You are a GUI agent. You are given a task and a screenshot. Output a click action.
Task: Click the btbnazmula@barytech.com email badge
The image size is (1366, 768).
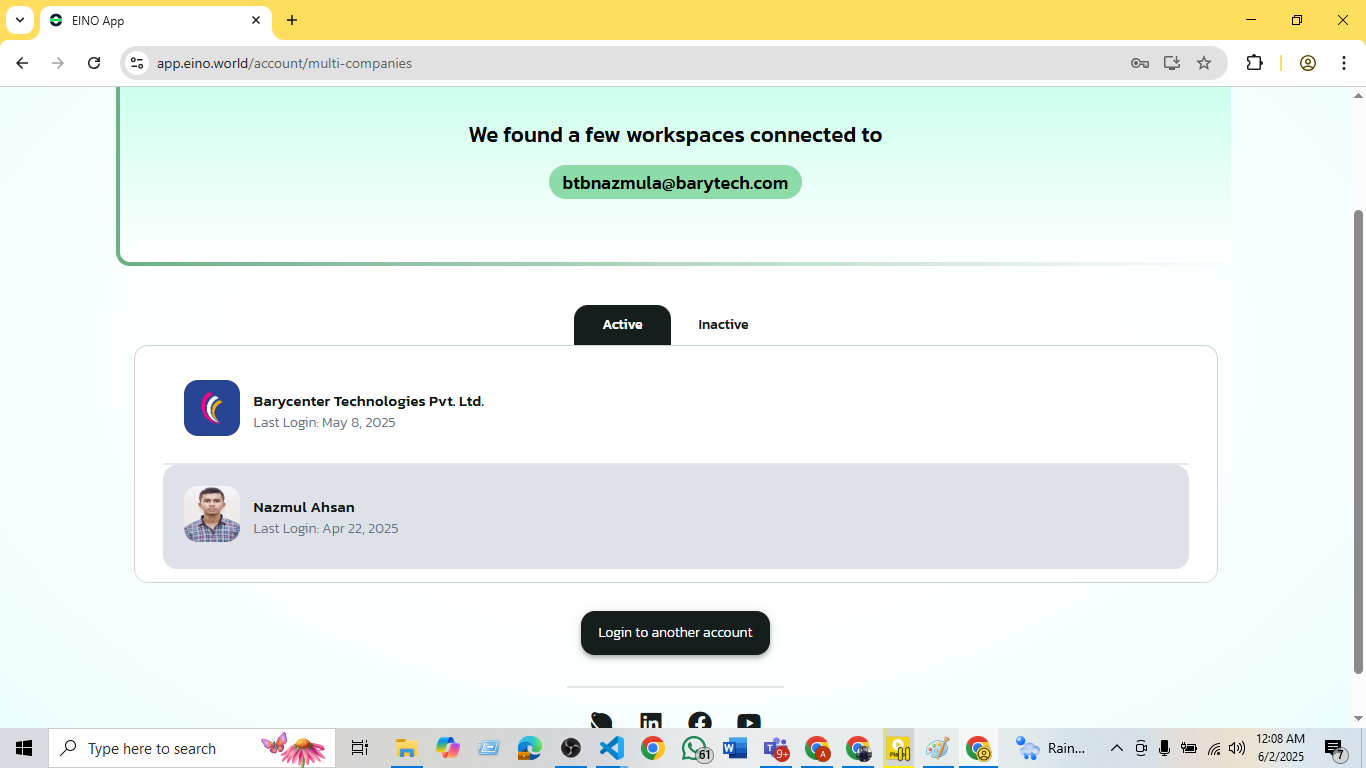pyautogui.click(x=675, y=183)
